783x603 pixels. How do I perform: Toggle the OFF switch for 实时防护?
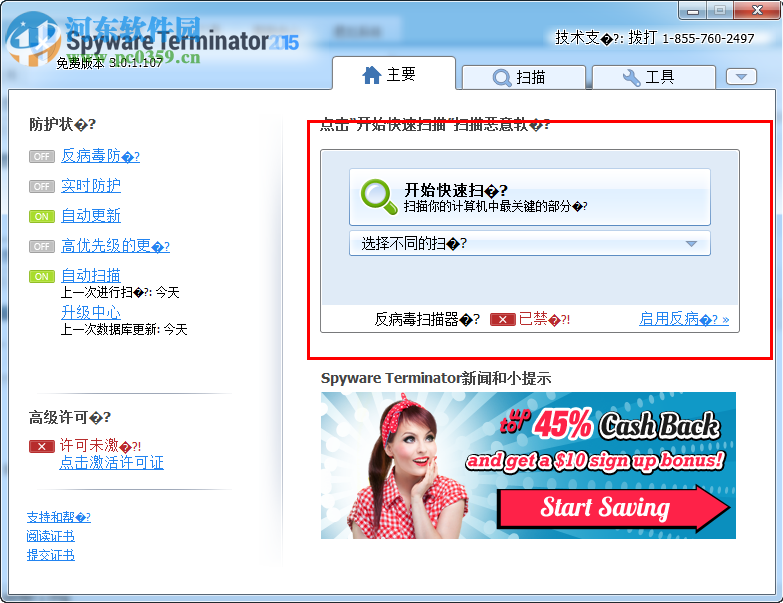pos(41,186)
